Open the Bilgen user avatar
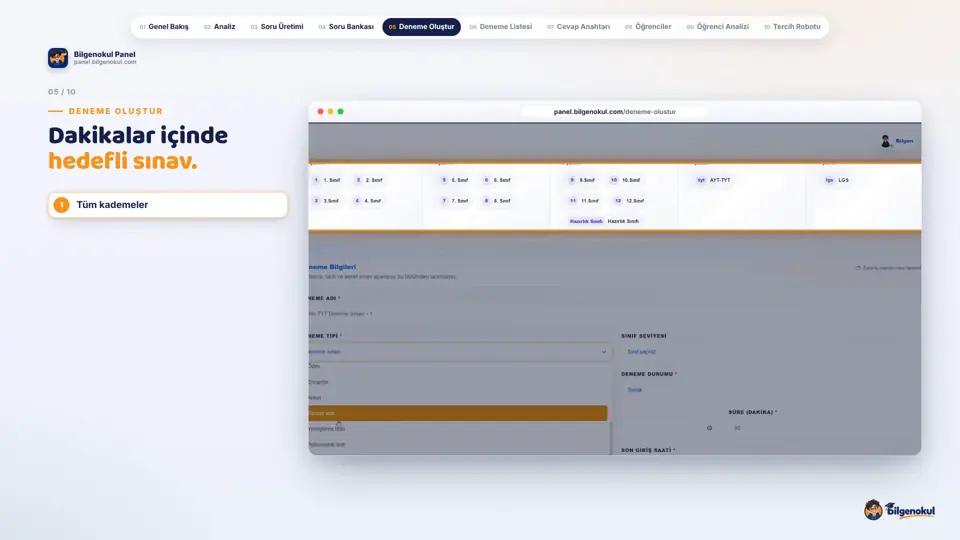 [885, 141]
